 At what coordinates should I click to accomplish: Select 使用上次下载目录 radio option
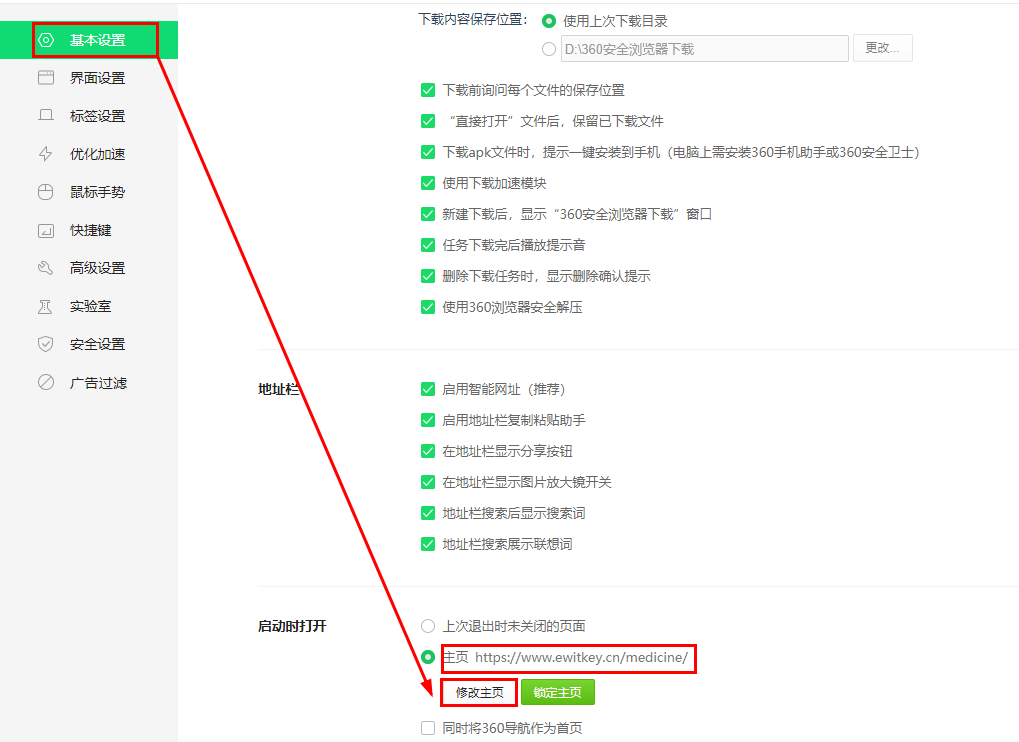[x=549, y=21]
